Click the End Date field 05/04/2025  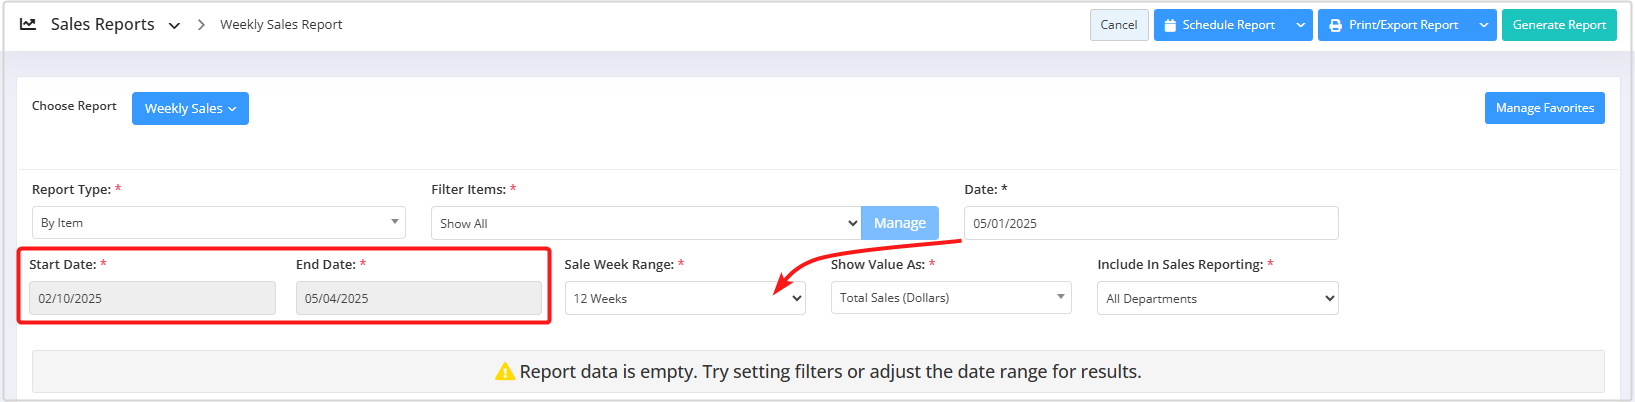[x=419, y=298]
